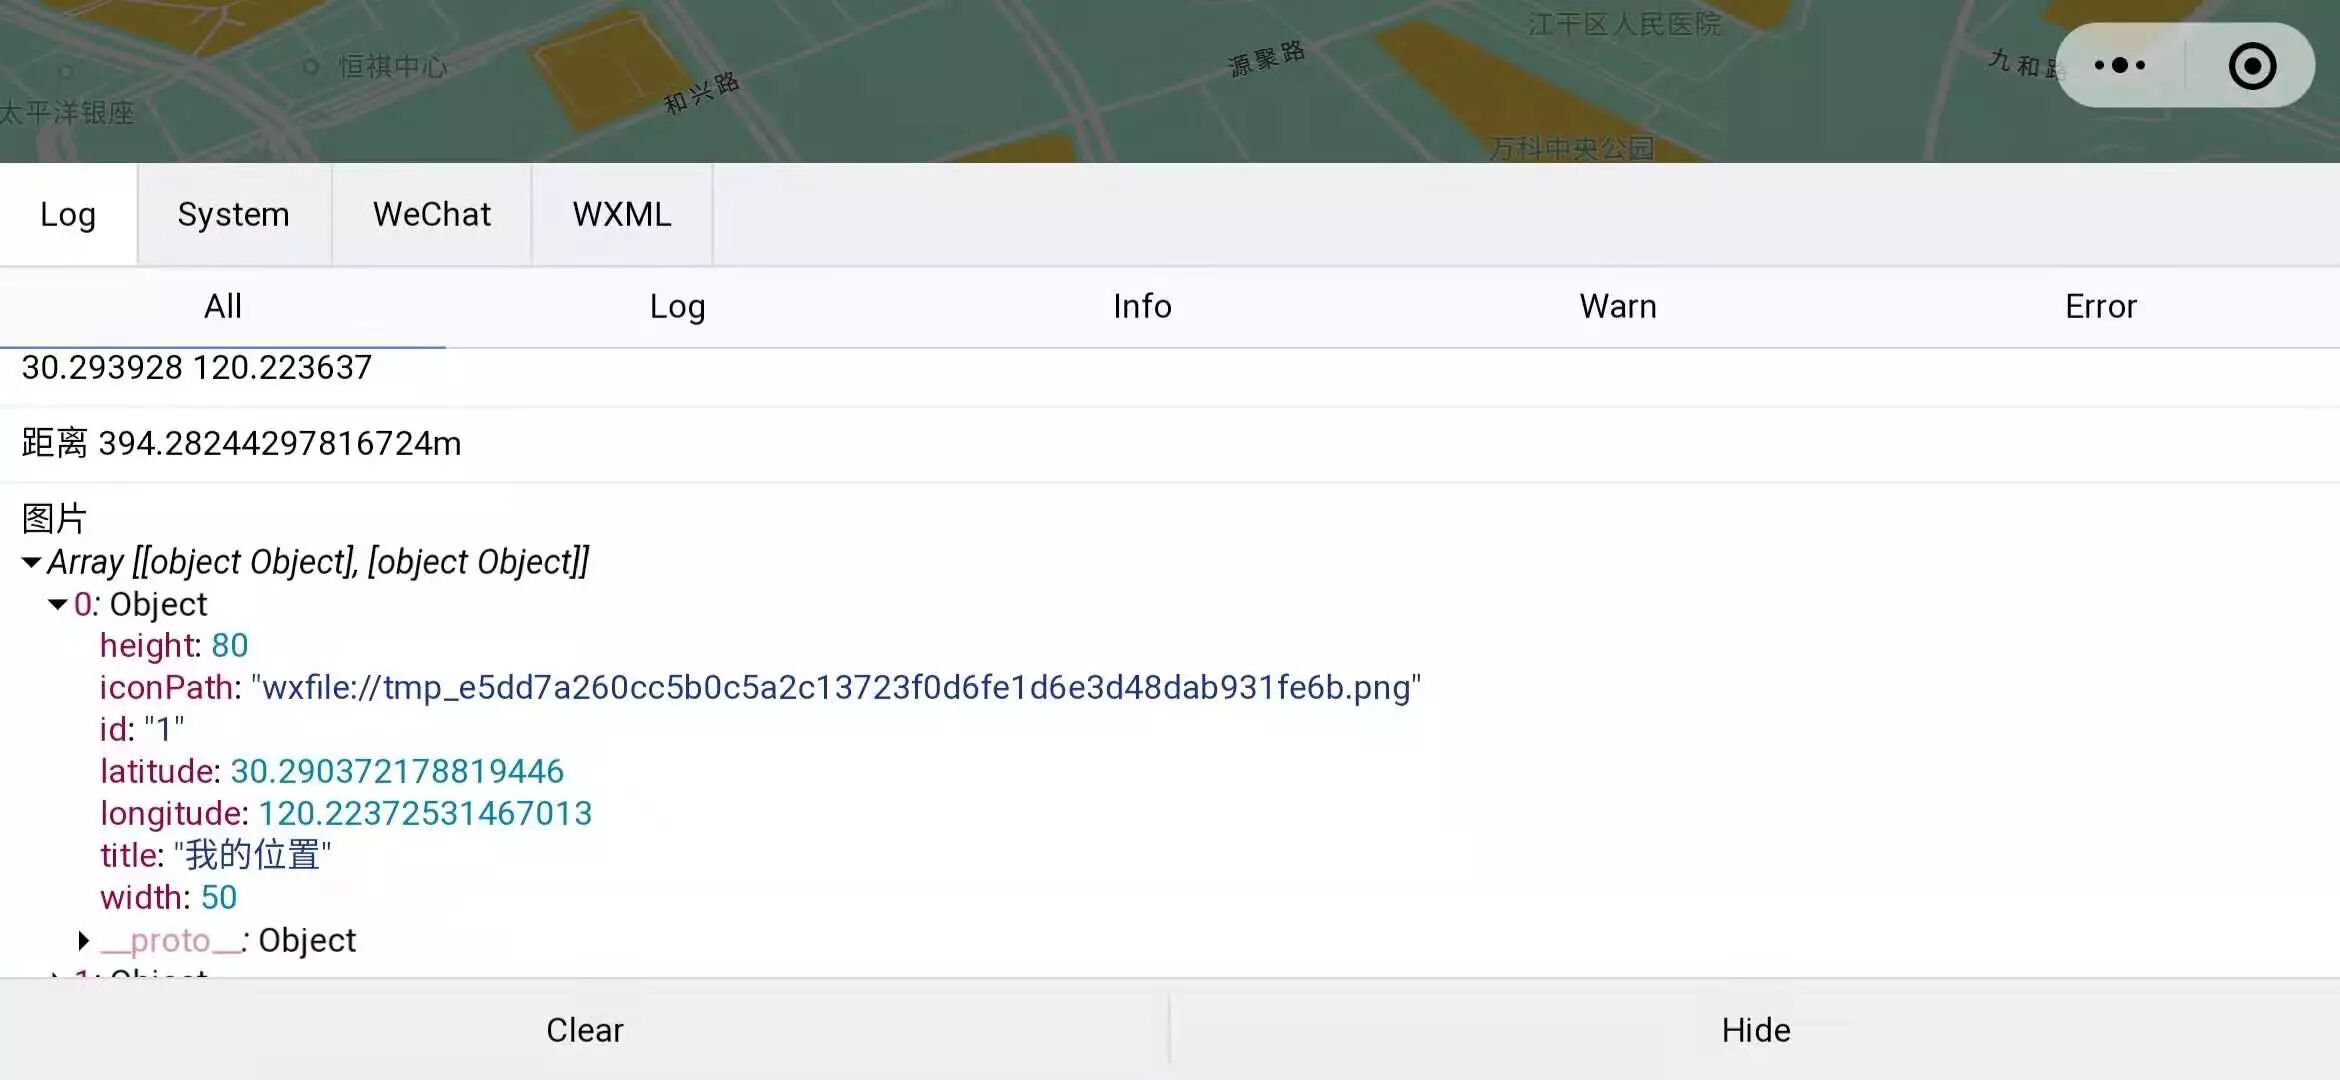Tap the mini program close circle icon
Image resolution: width=2340 pixels, height=1080 pixels.
2252,66
